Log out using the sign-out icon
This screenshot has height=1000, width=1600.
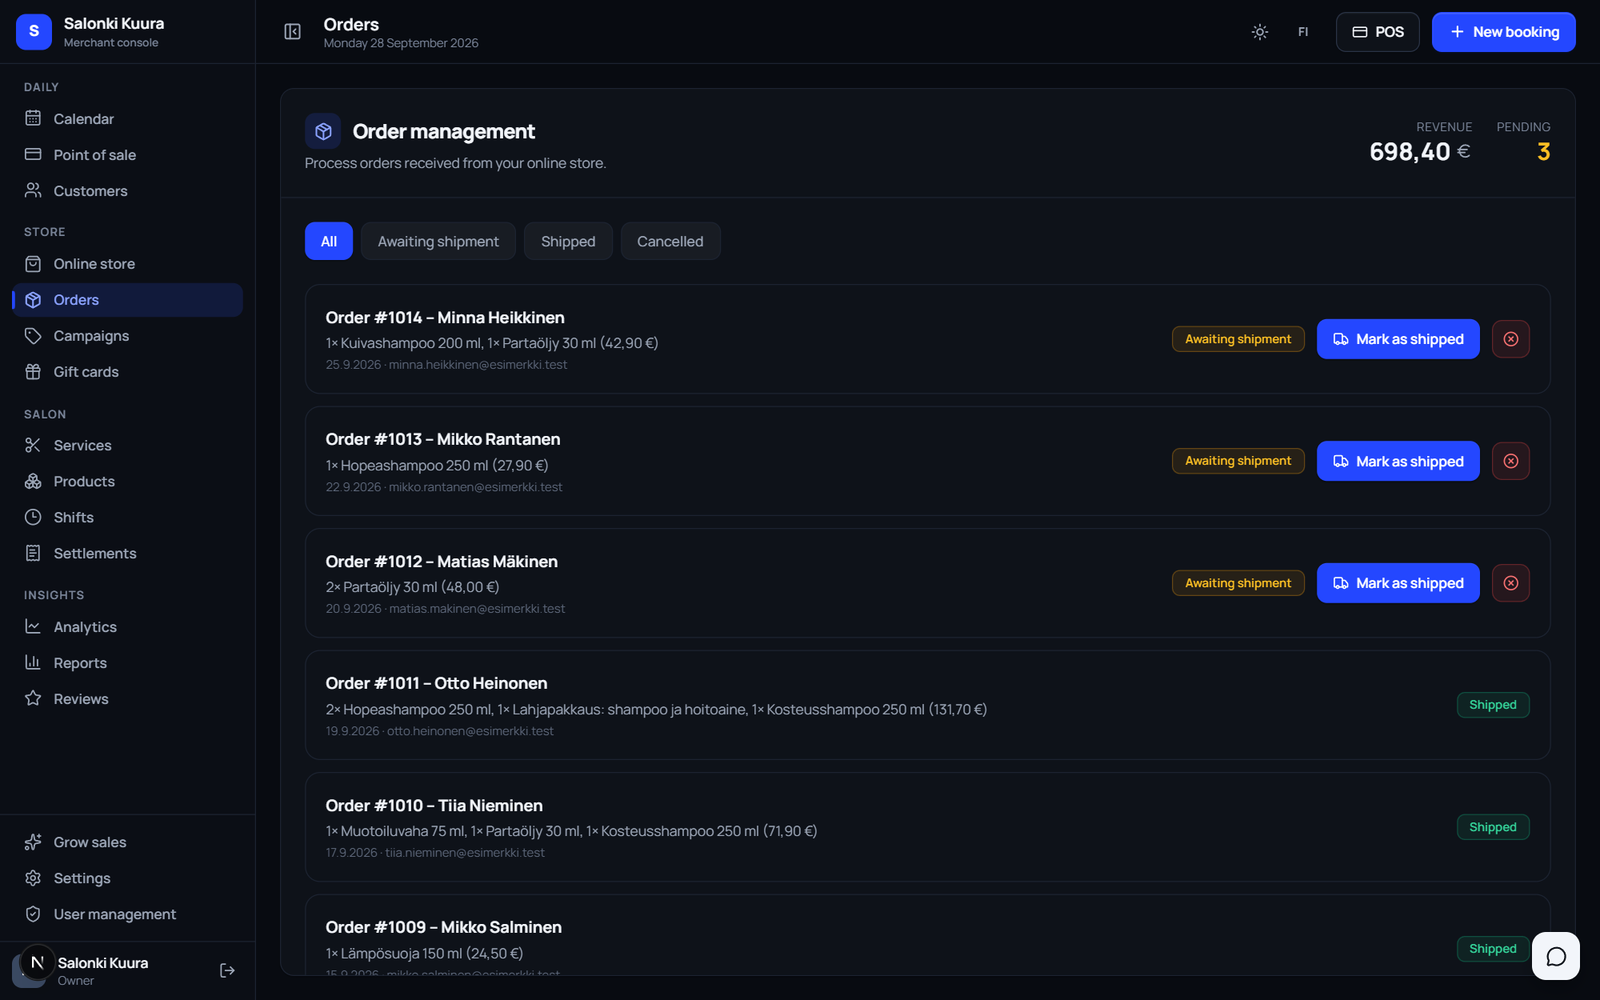[227, 970]
